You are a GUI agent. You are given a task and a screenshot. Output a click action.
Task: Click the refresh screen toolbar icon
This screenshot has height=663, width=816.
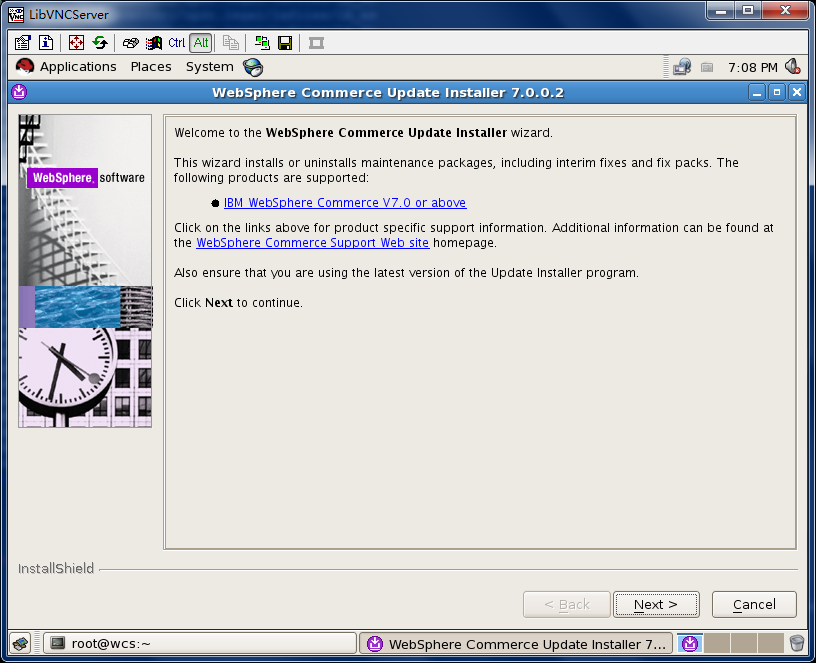(x=100, y=43)
